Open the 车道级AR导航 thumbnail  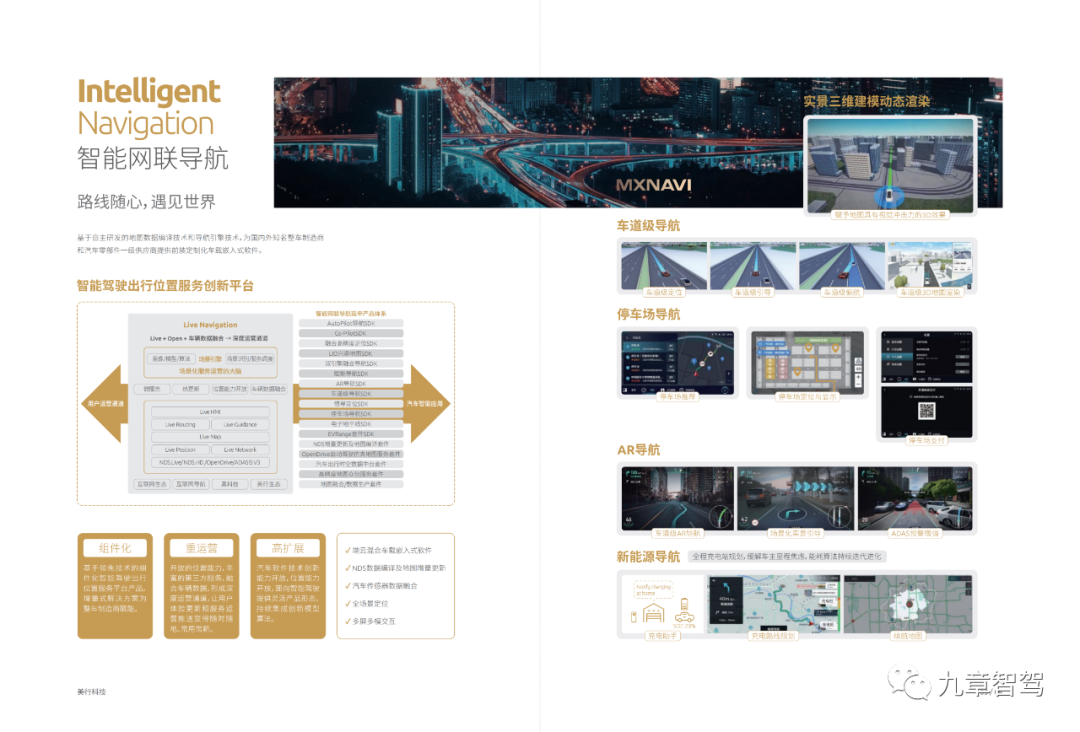point(677,499)
